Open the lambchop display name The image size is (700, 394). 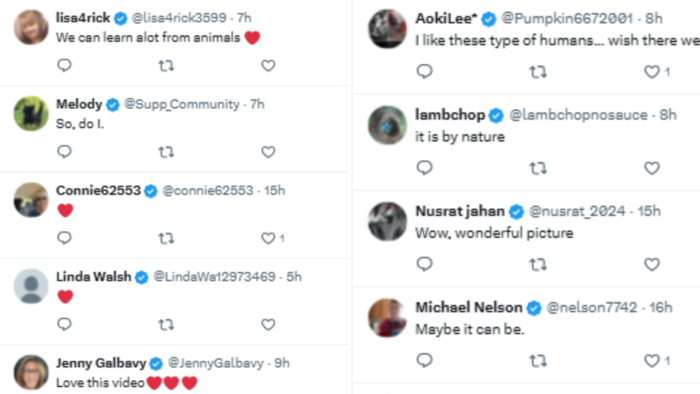450,115
